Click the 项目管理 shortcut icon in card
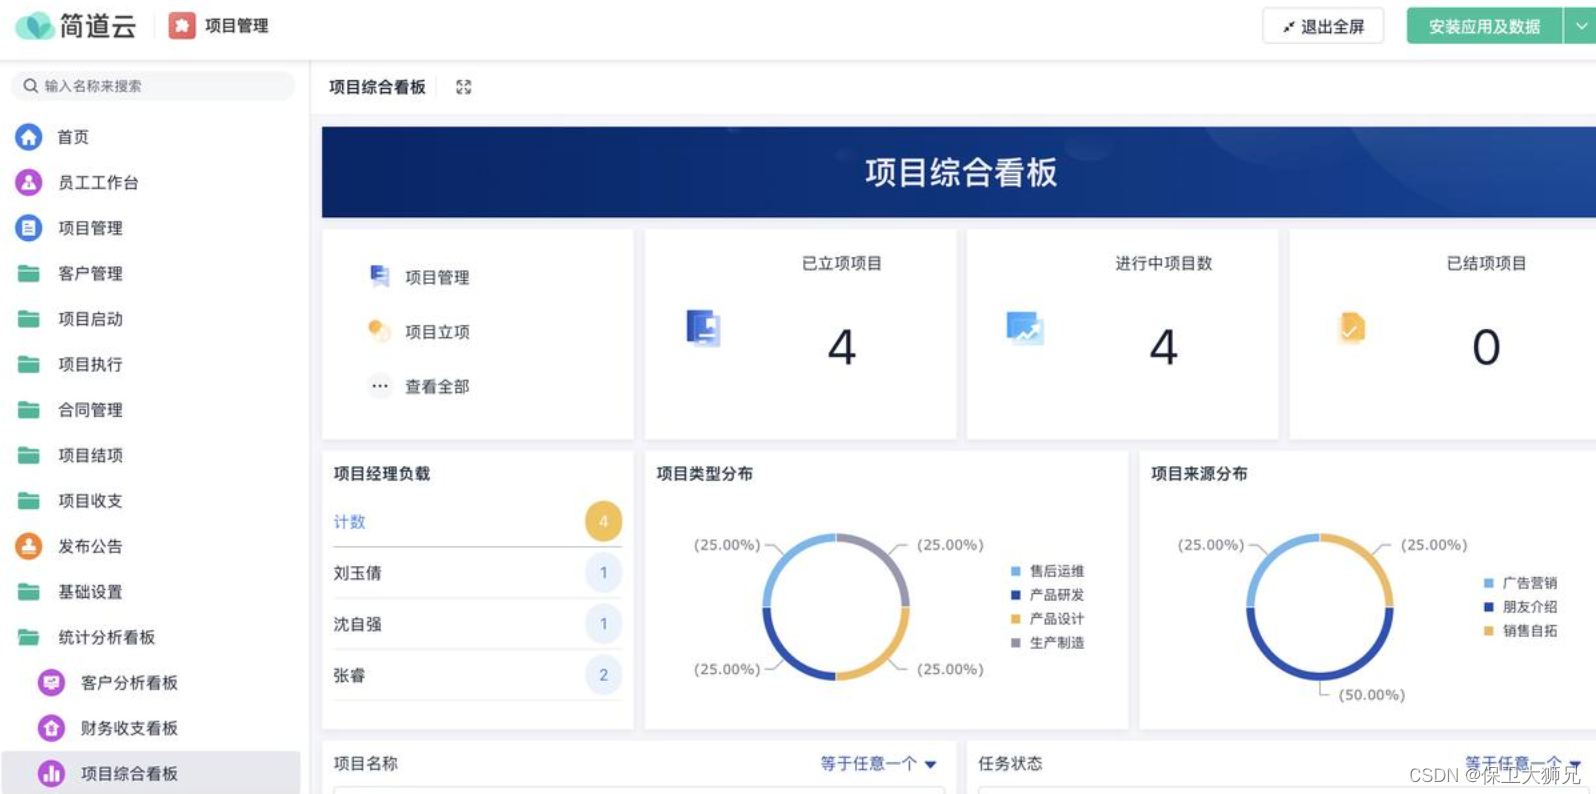 coord(379,276)
